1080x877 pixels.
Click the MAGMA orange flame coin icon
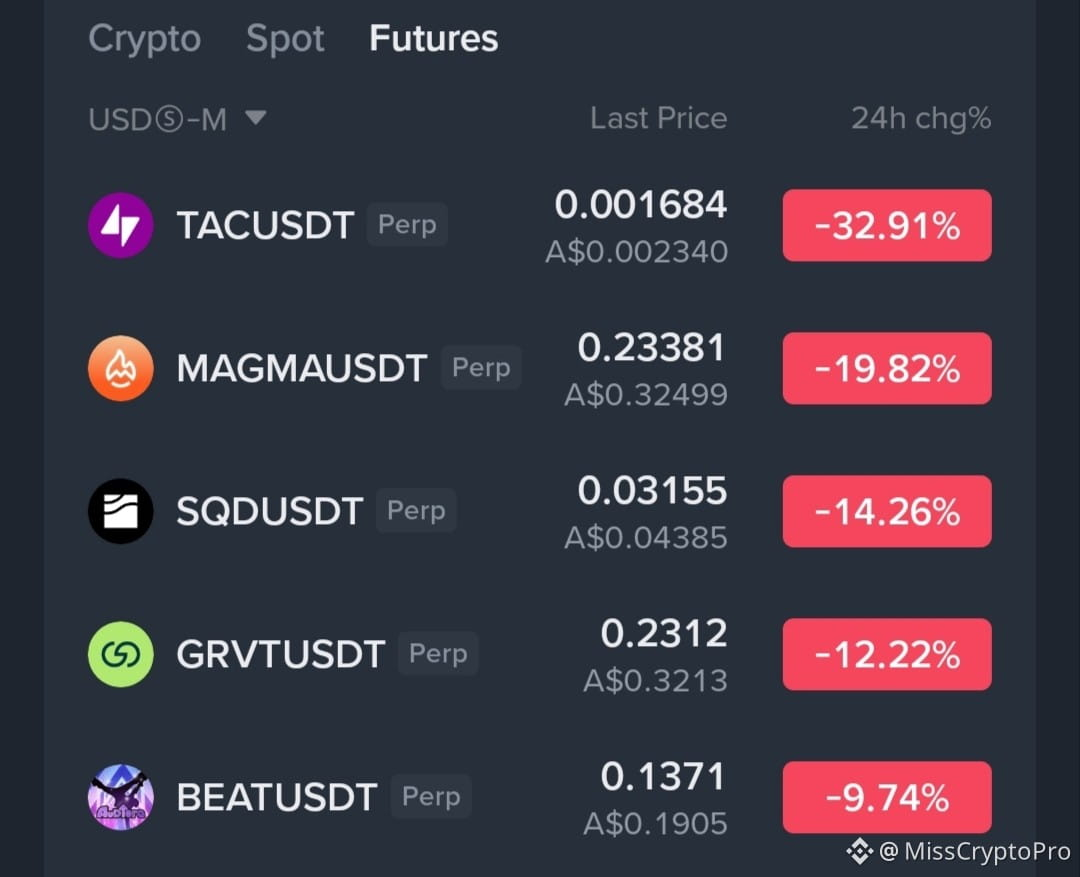121,368
